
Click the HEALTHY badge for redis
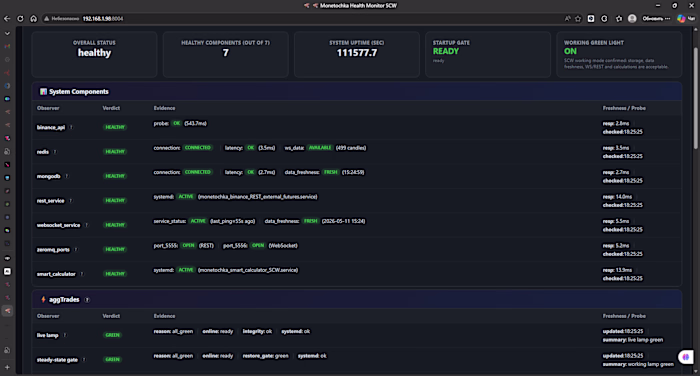(115, 152)
